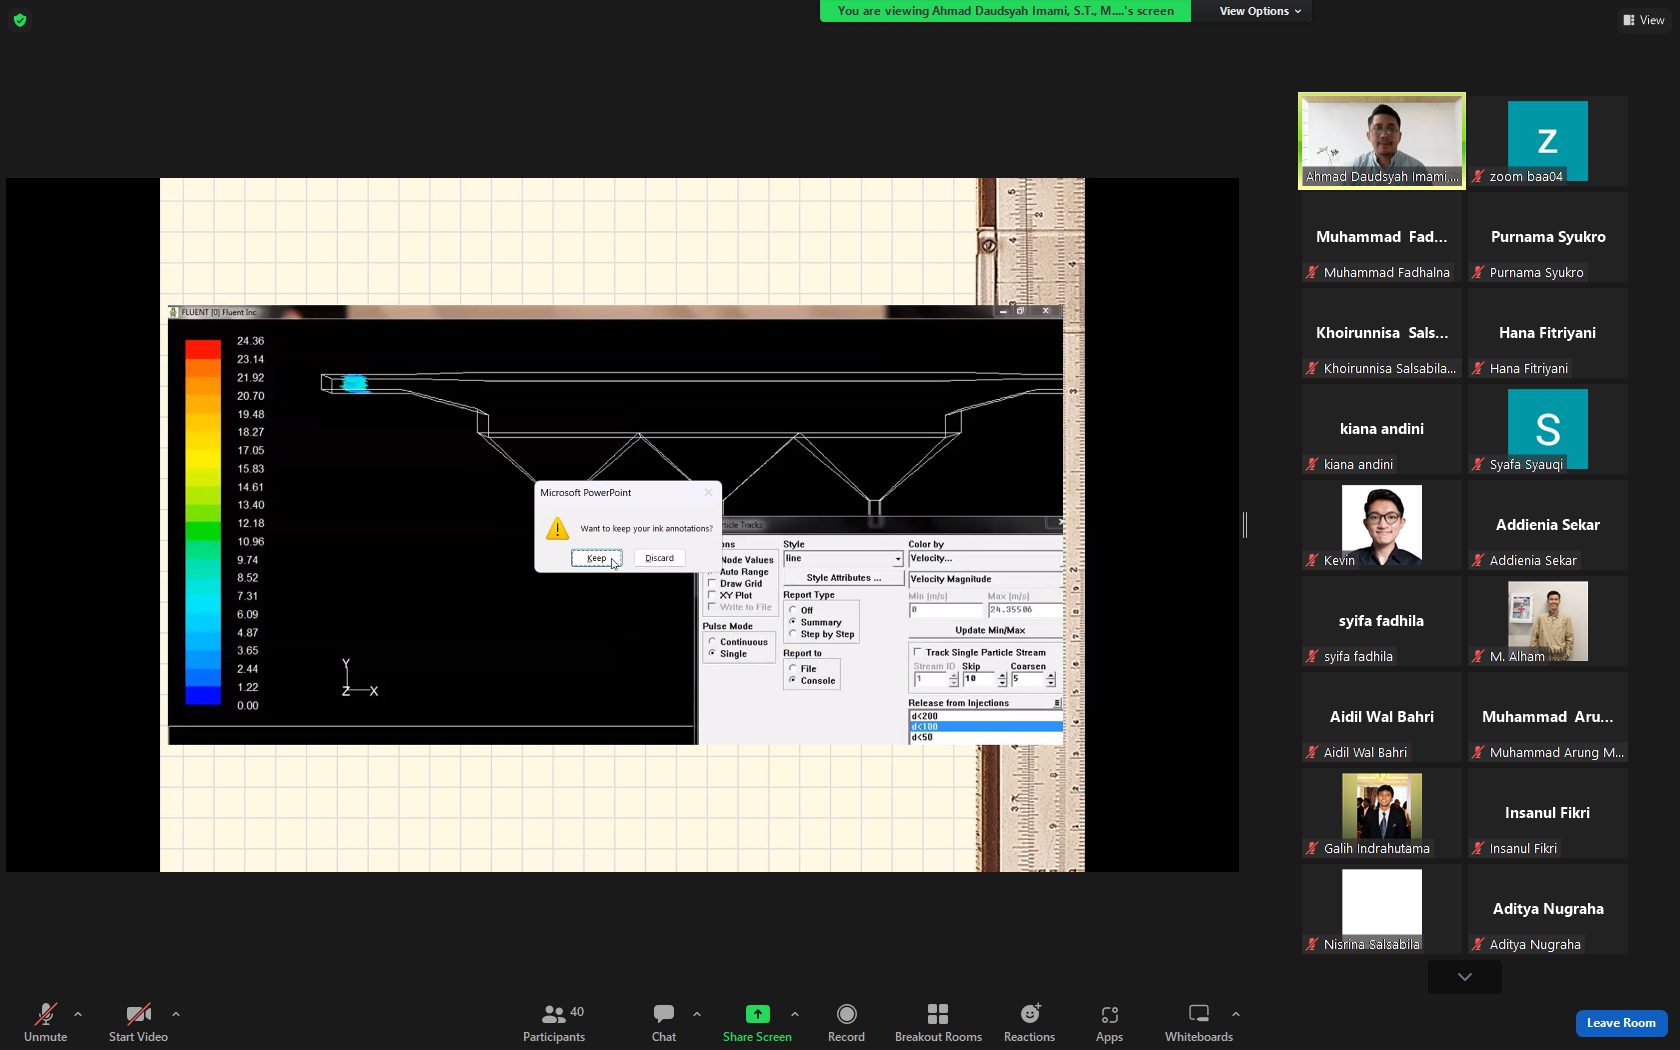The image size is (1680, 1050).
Task: Click the green encryption shield icon
Action: click(20, 20)
